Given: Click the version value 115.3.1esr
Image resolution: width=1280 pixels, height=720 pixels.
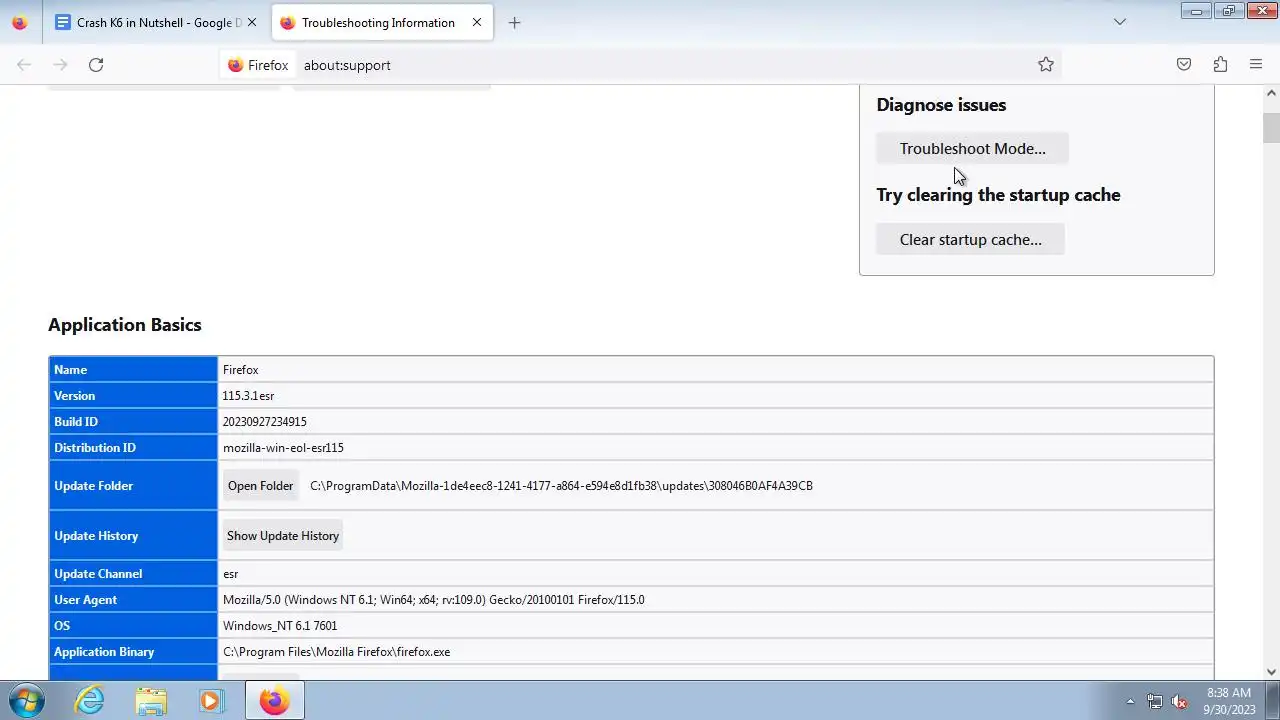Looking at the screenshot, I should 248,396.
